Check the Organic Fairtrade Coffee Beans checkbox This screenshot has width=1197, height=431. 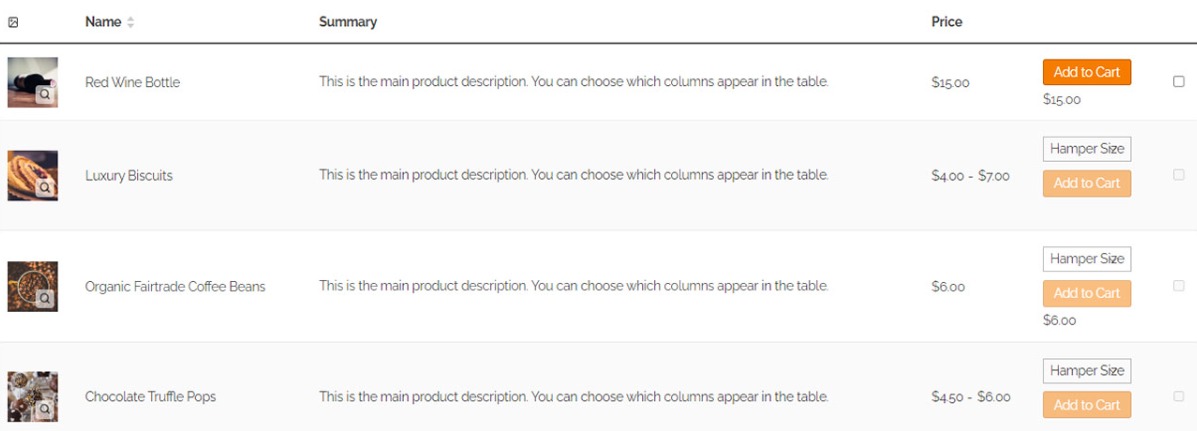[1178, 286]
